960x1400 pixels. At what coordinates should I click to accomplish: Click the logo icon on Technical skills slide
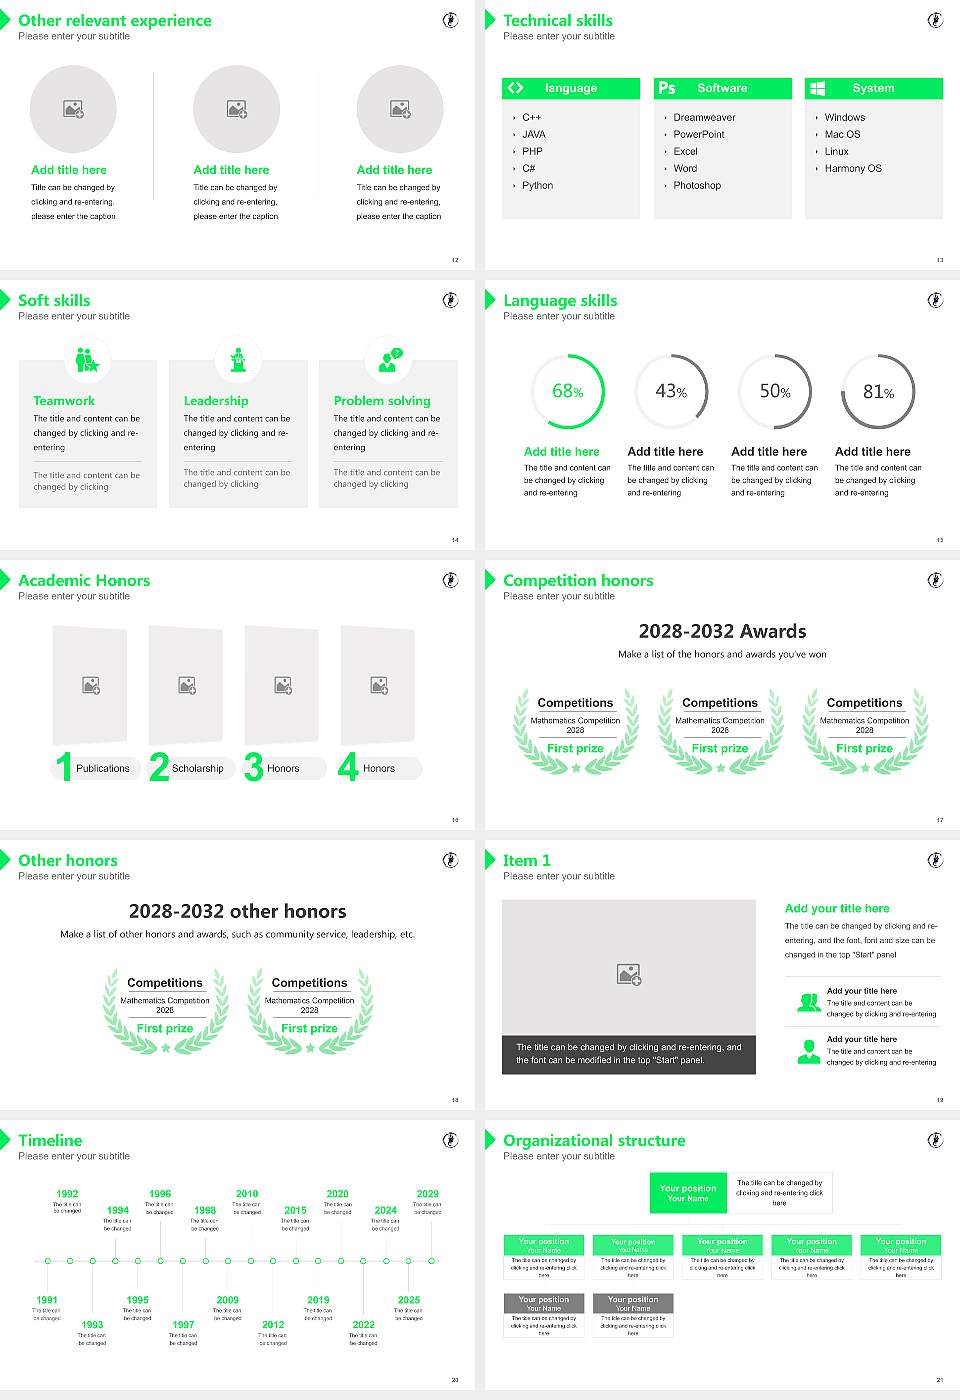pyautogui.click(x=935, y=20)
